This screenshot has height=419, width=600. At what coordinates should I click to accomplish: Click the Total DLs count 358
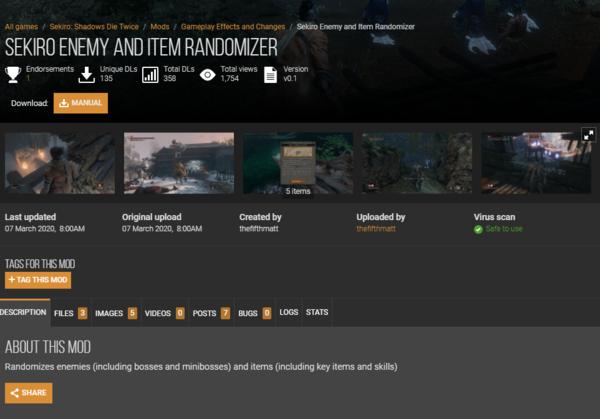[170, 78]
